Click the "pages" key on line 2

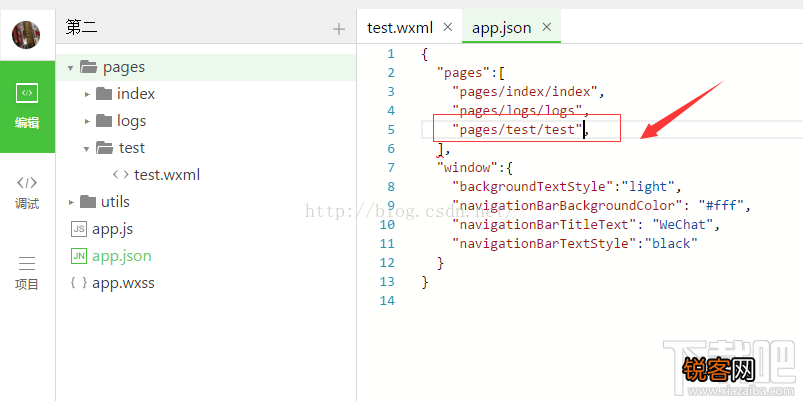pos(463,73)
